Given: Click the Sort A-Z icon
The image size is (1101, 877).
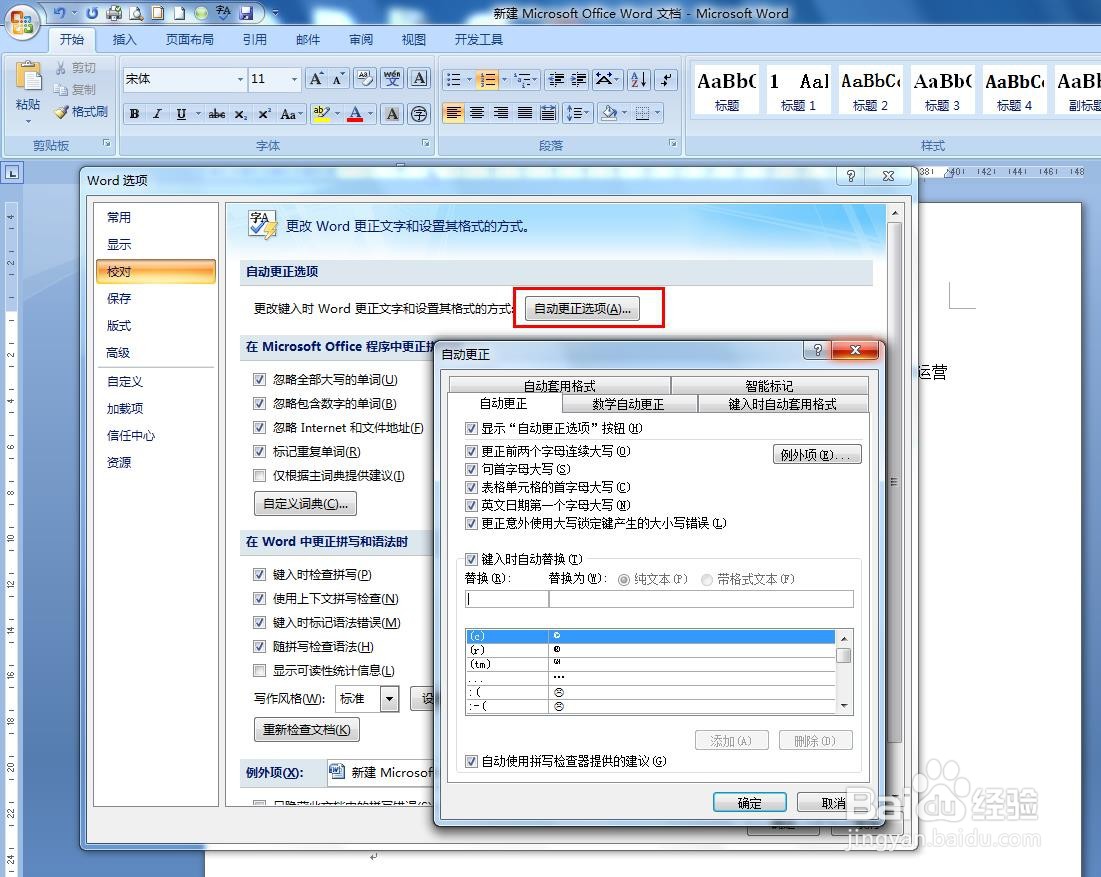Looking at the screenshot, I should tap(638, 79).
